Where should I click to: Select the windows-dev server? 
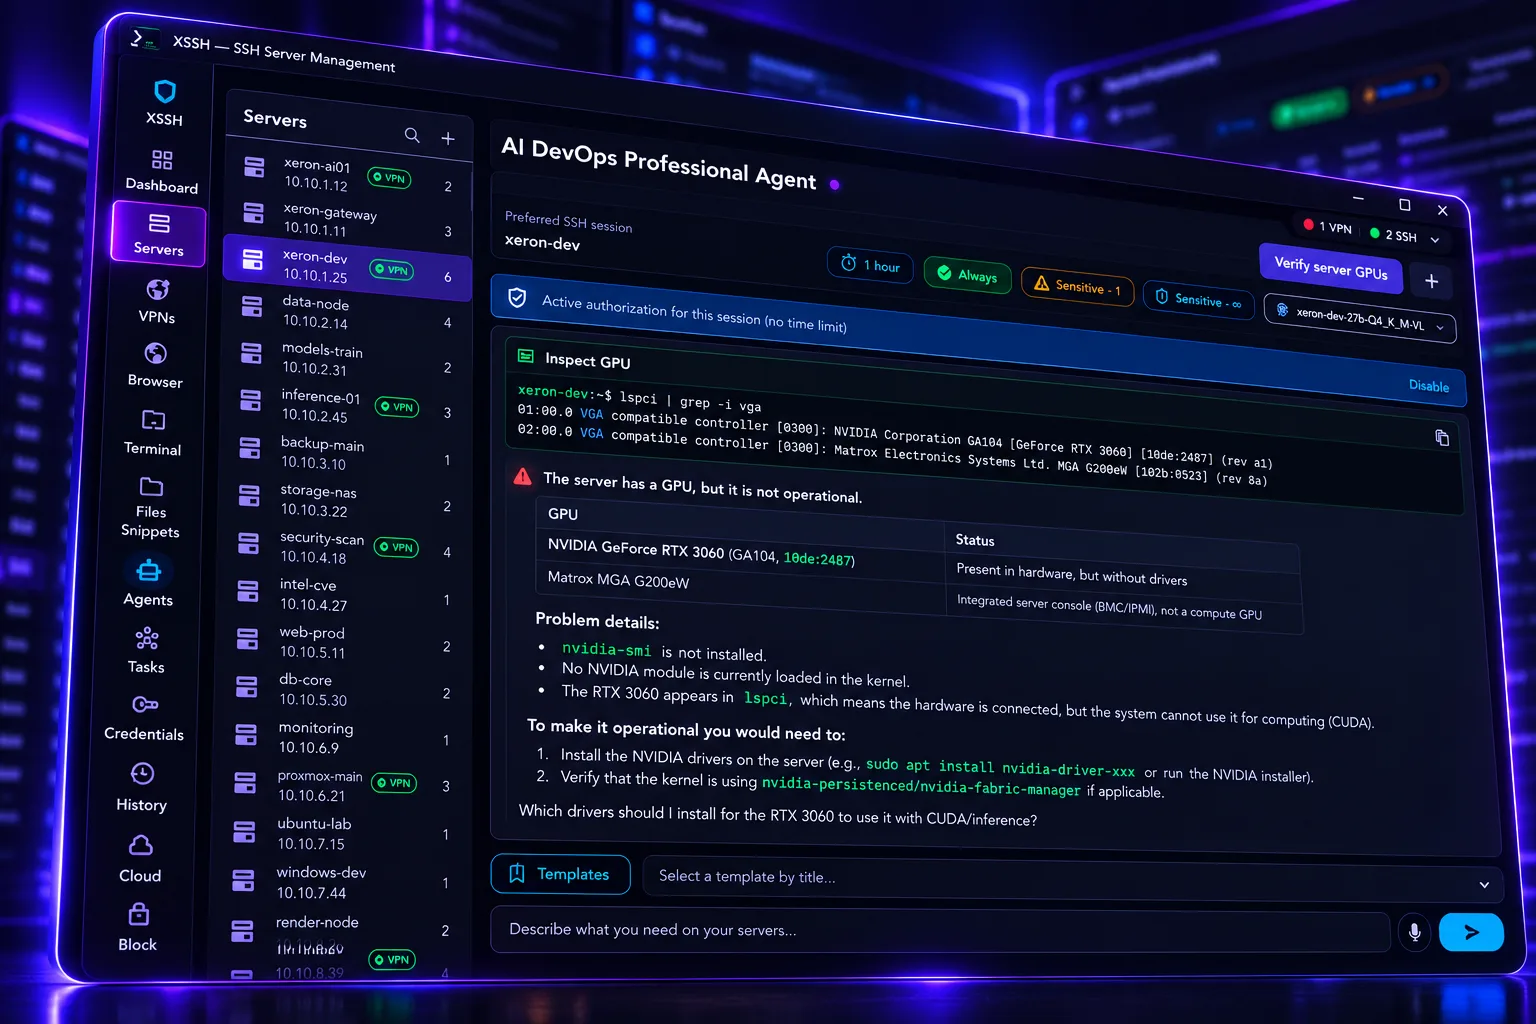345,882
